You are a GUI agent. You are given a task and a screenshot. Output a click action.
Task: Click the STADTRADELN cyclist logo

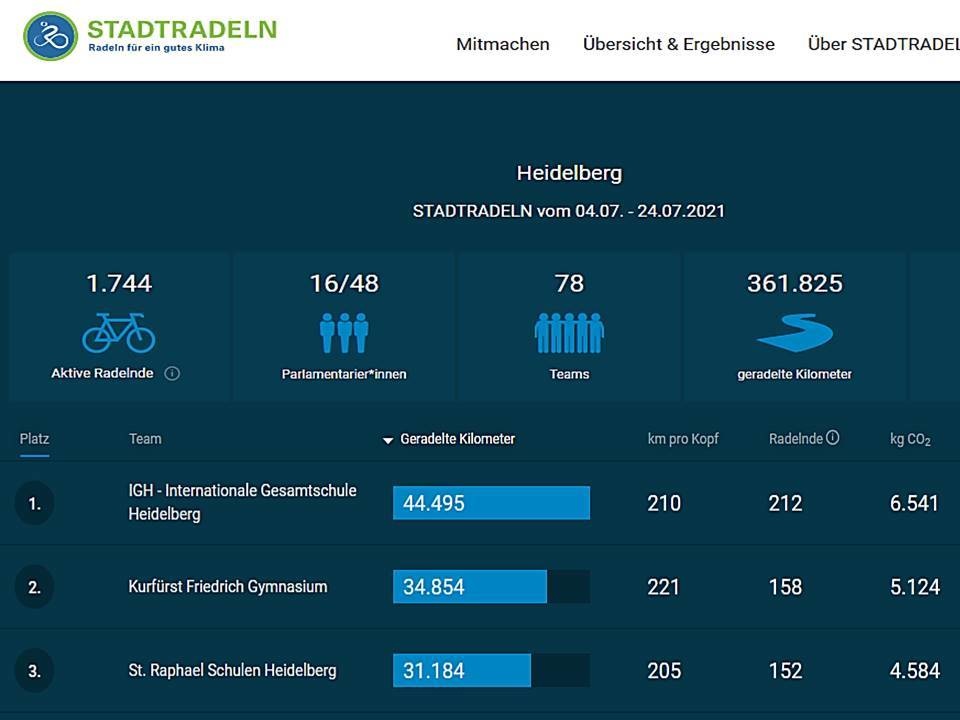click(x=50, y=36)
